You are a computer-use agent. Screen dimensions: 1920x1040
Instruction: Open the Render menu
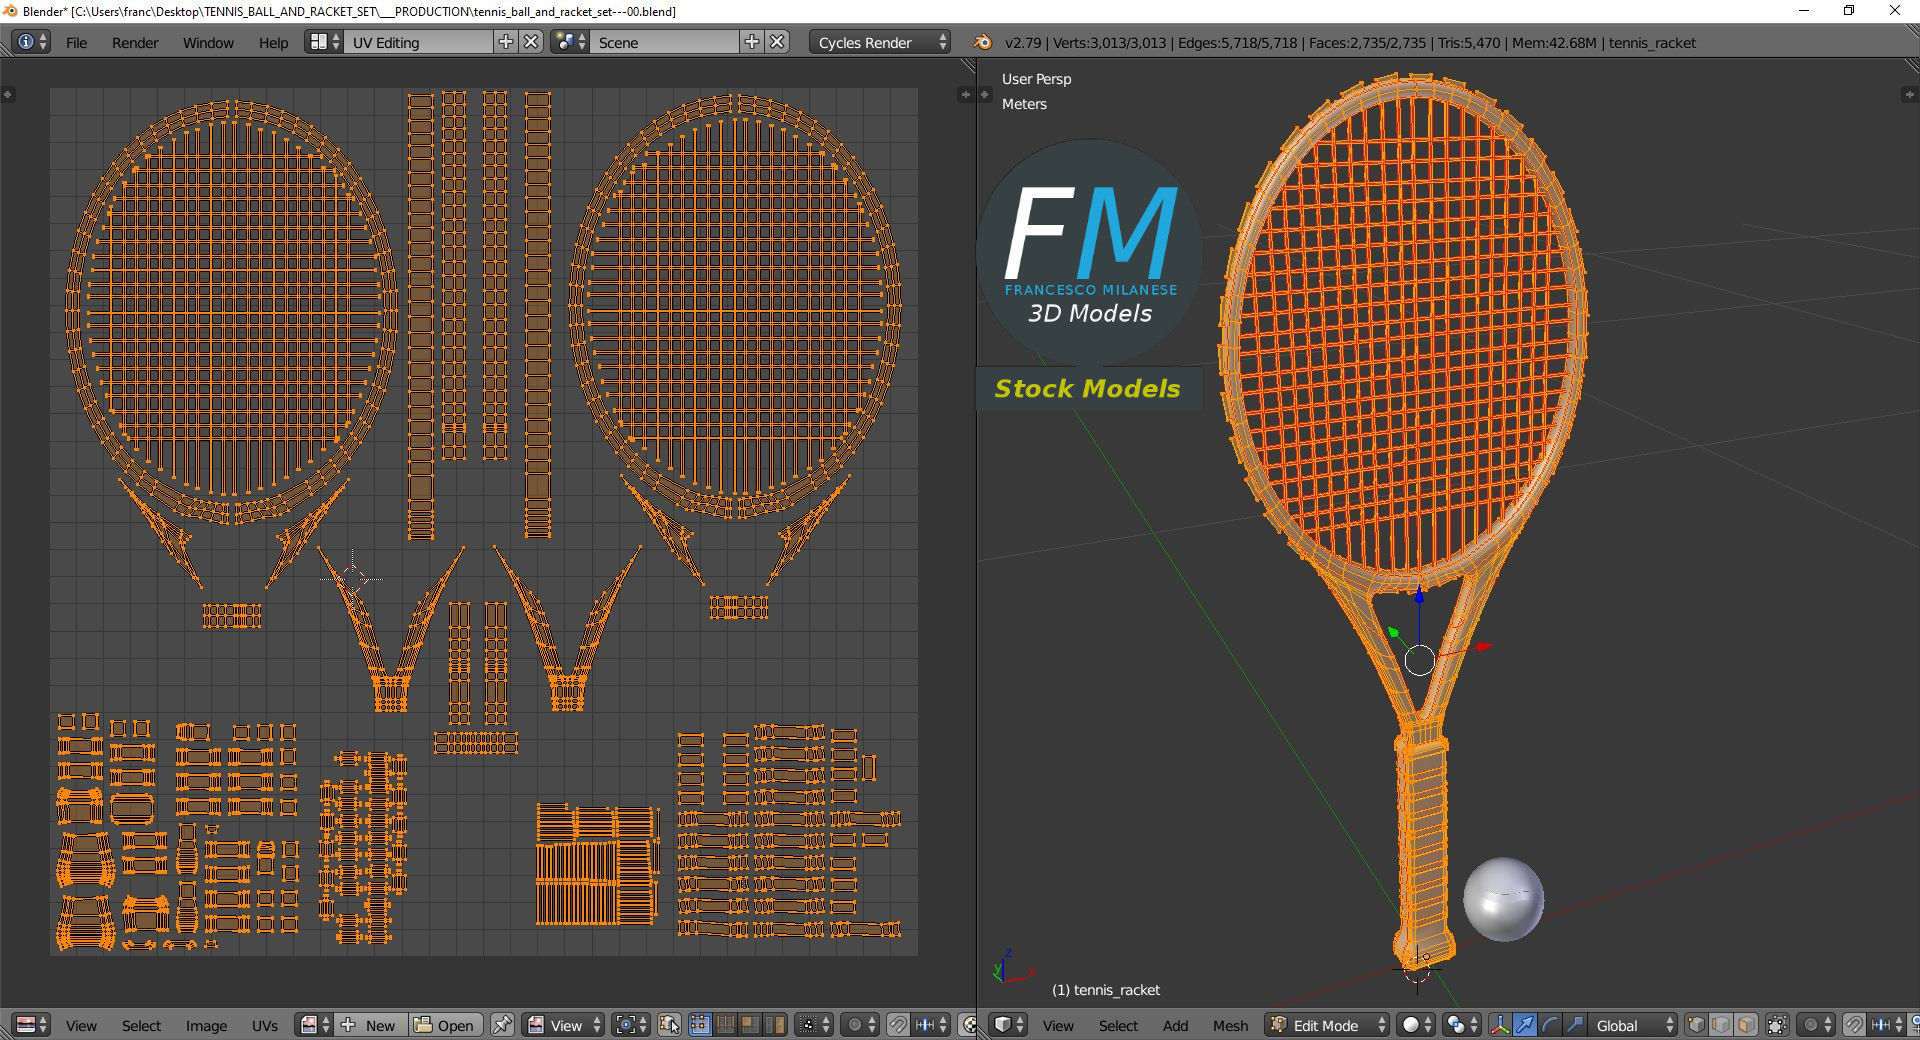click(x=135, y=43)
